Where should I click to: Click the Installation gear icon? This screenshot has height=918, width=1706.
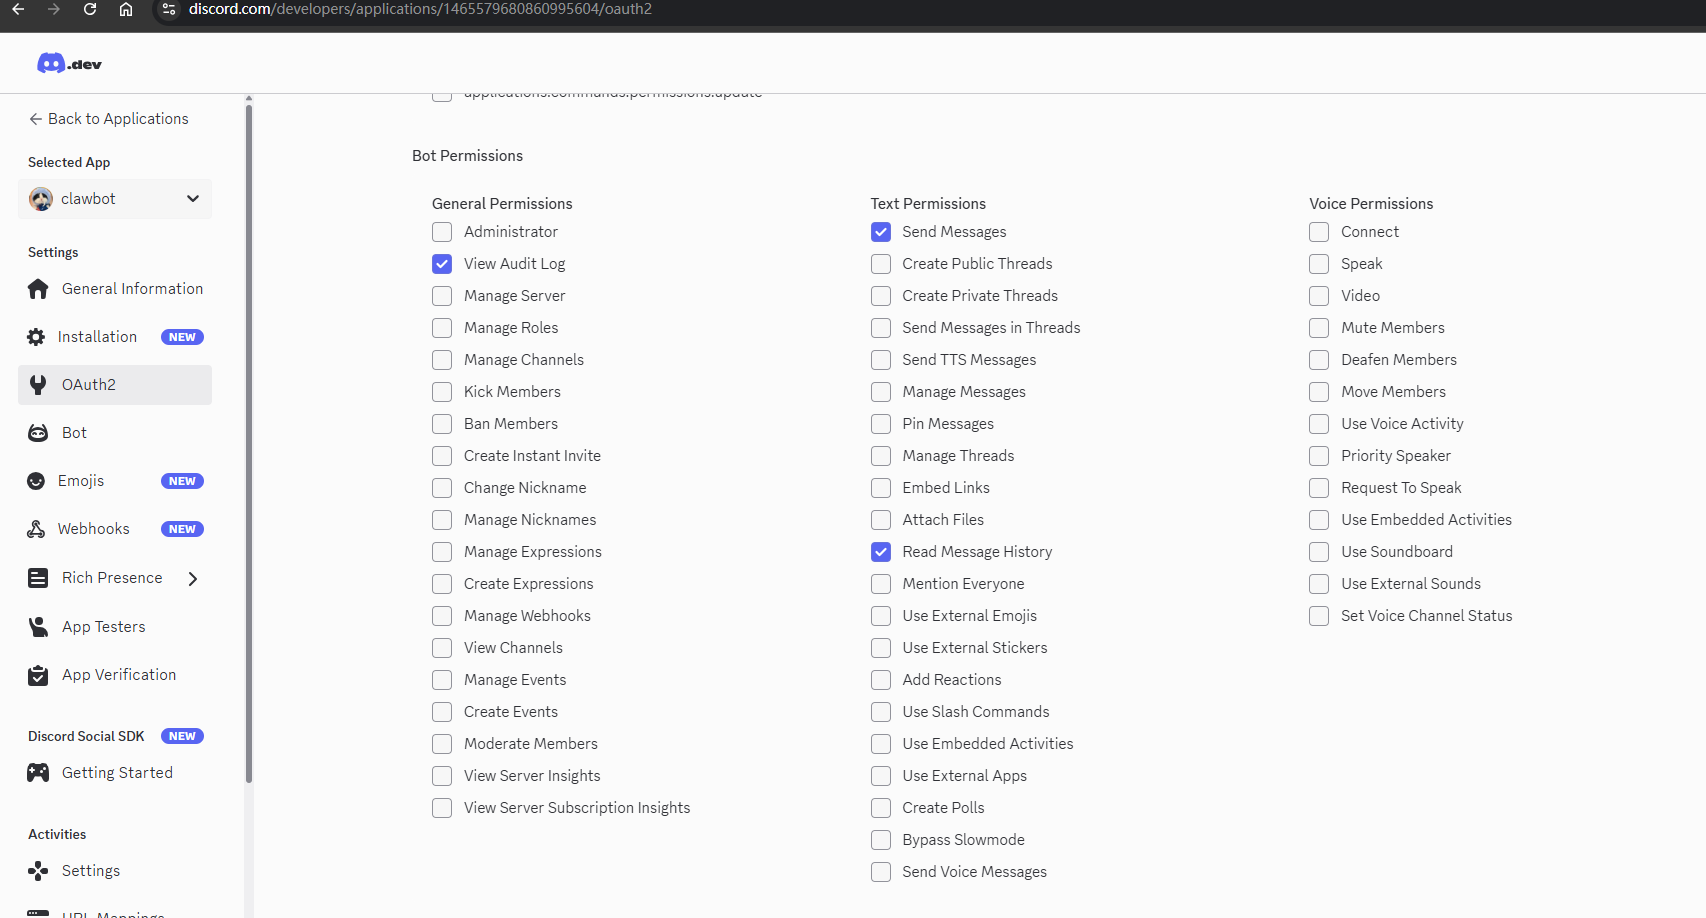[x=36, y=337]
